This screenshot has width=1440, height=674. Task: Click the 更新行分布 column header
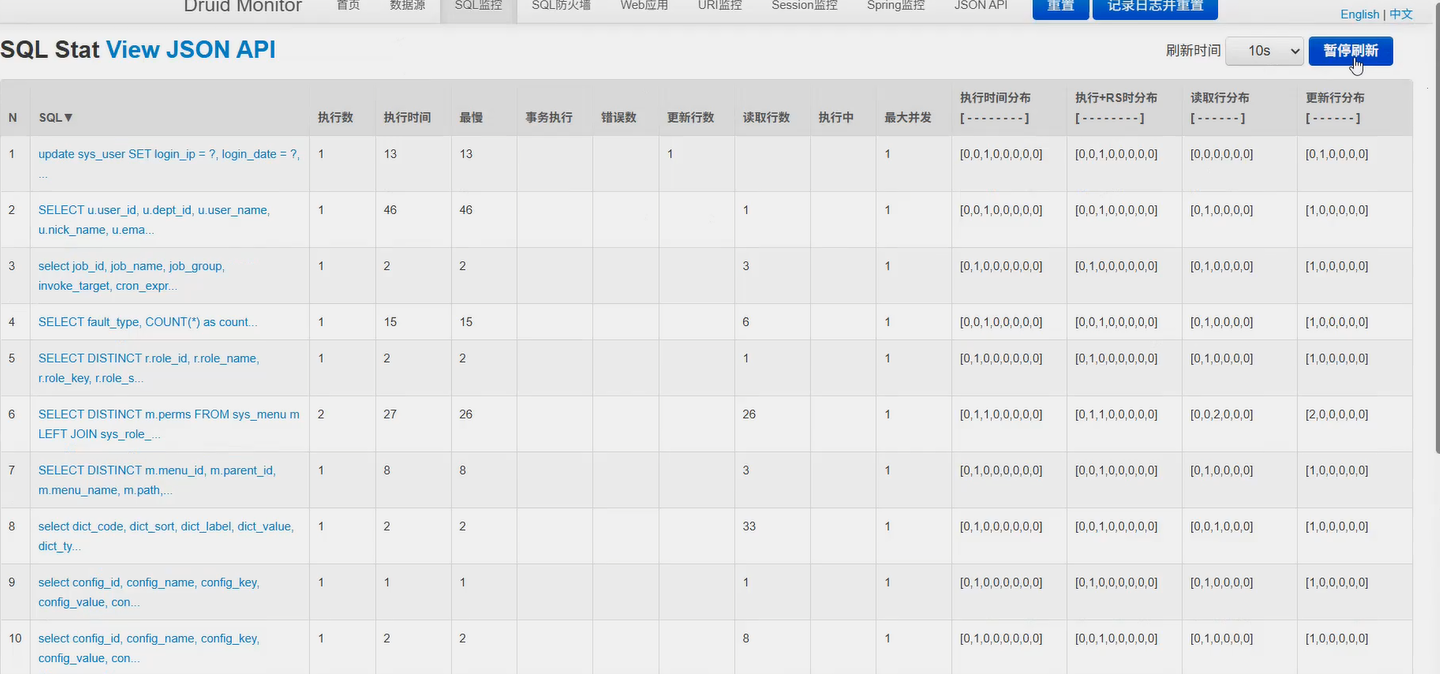tap(1335, 98)
